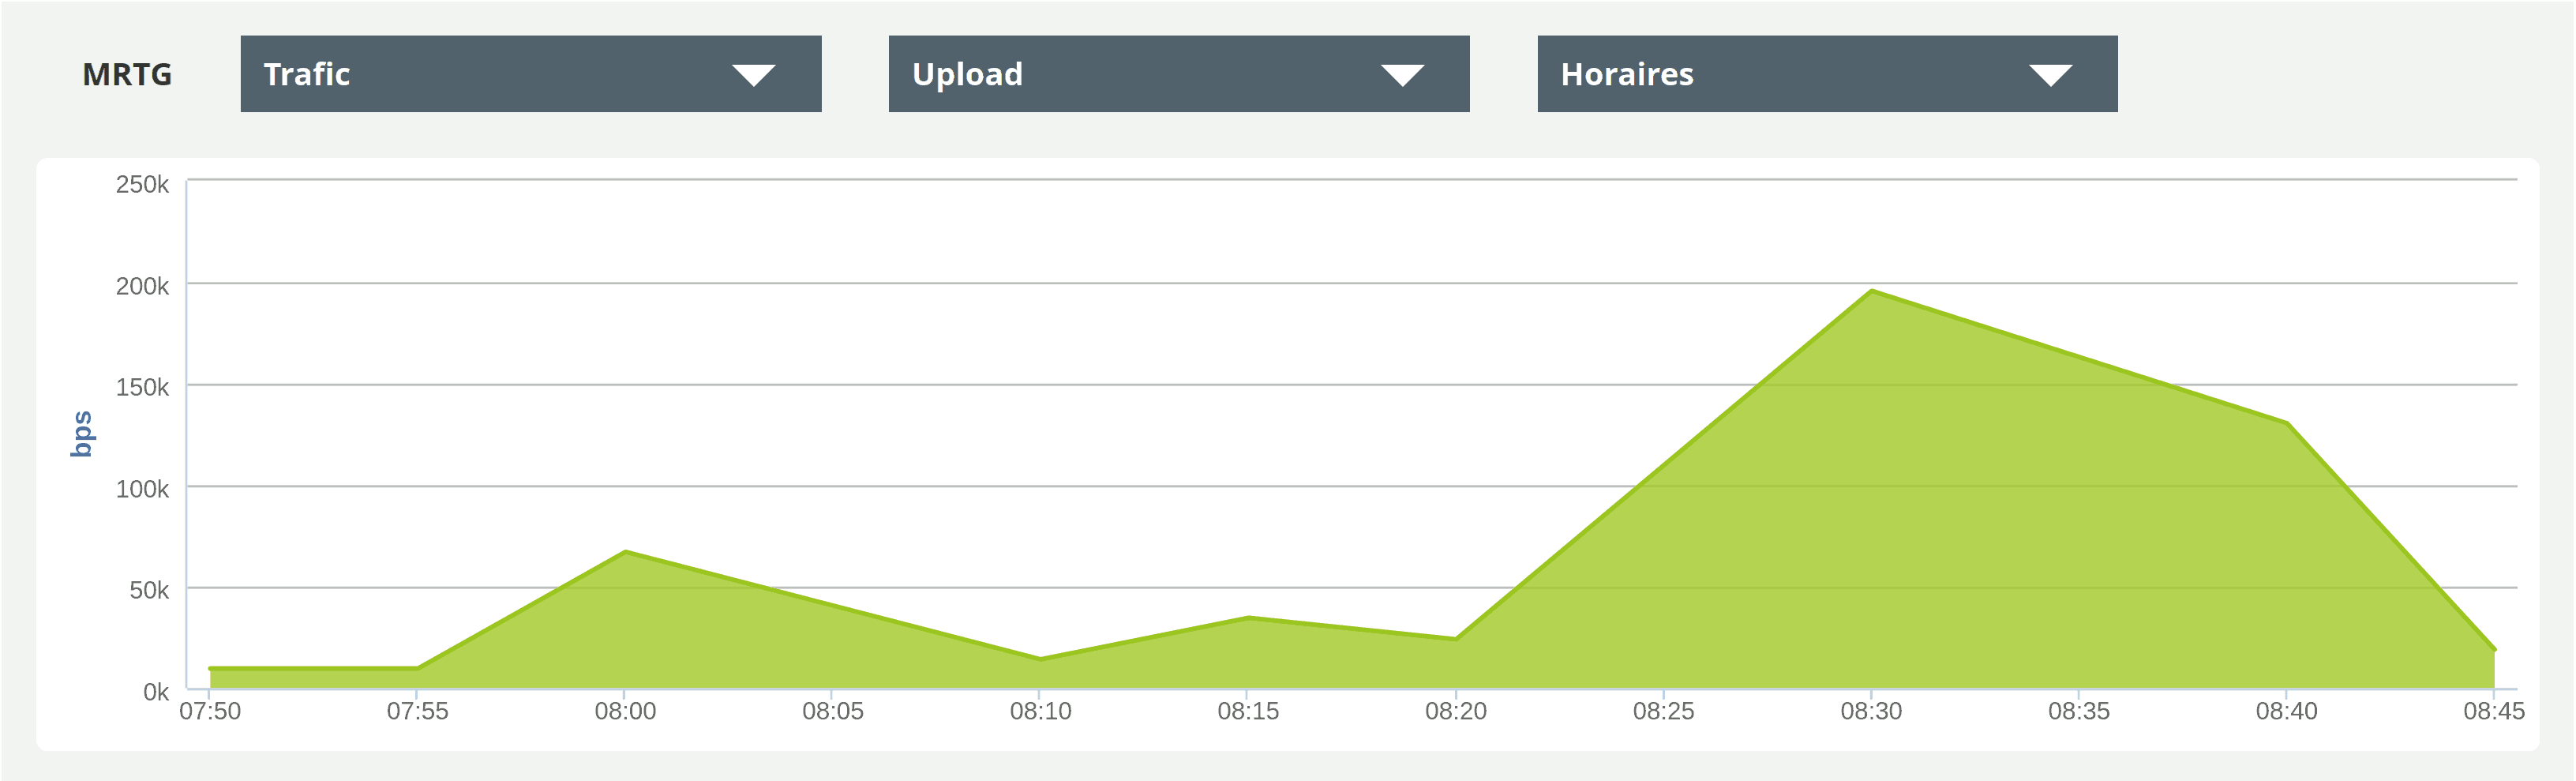Click the 08:00 data point on the graph
Image resolution: width=2576 pixels, height=781 pixels.
point(625,551)
